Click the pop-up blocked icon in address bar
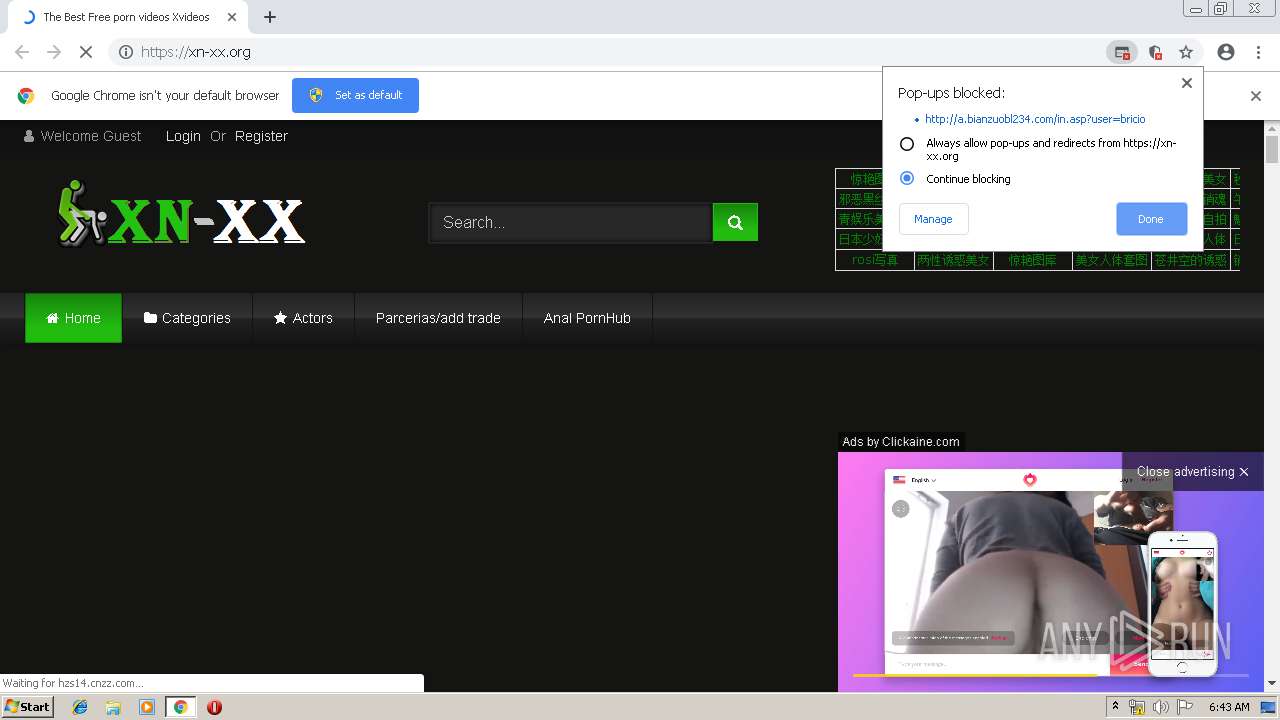 [x=1122, y=52]
